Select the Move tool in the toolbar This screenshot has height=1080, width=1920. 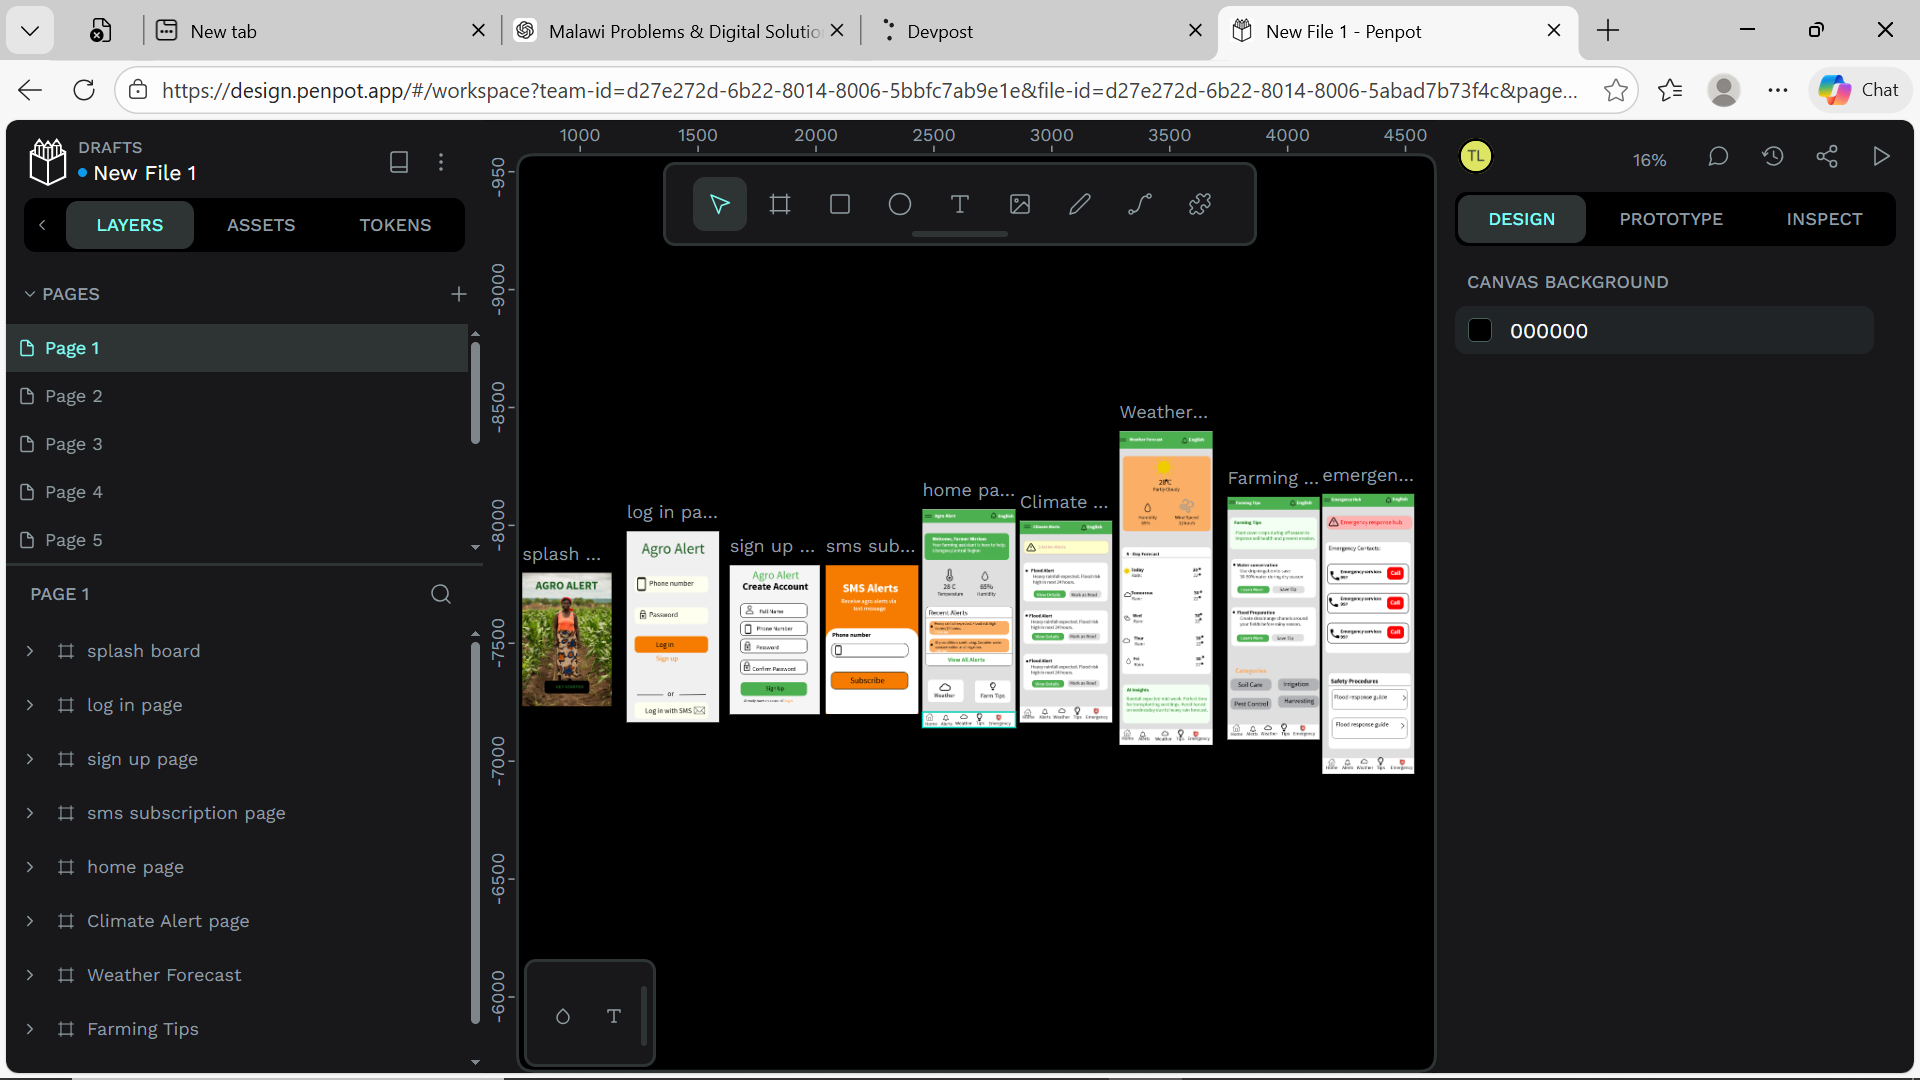720,204
